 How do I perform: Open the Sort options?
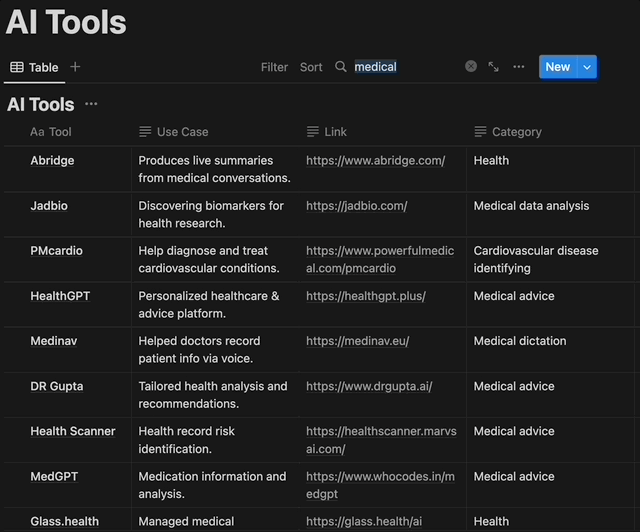coord(311,67)
